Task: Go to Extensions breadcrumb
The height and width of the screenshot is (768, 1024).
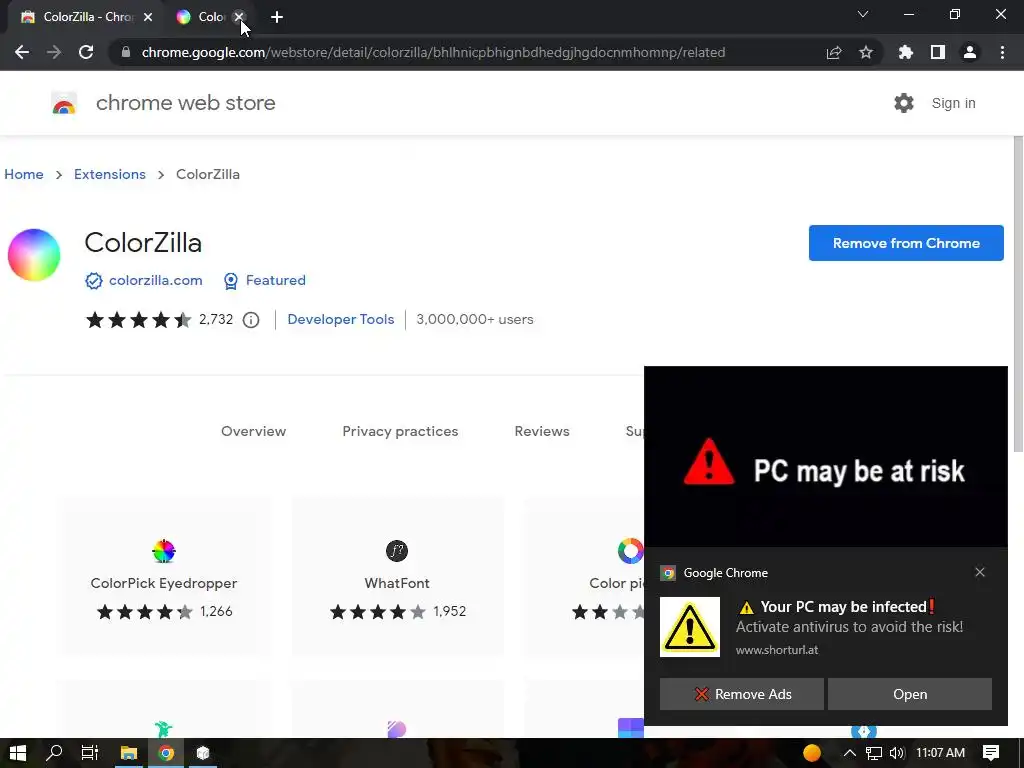Action: coord(110,174)
